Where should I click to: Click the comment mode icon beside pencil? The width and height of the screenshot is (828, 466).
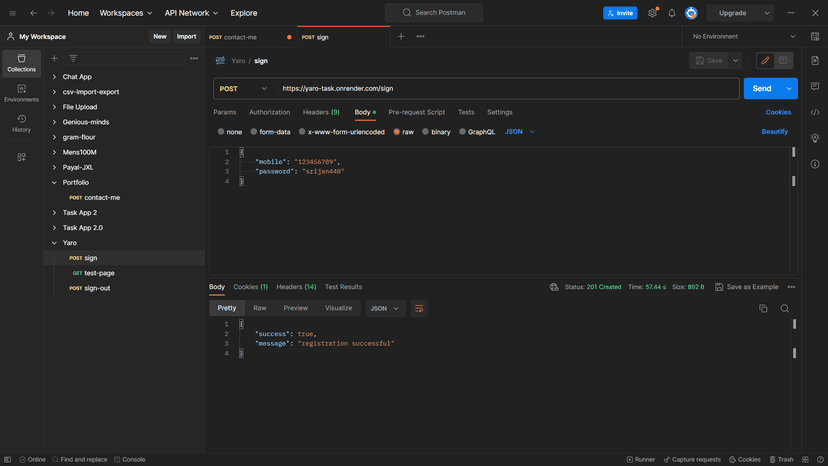(783, 60)
